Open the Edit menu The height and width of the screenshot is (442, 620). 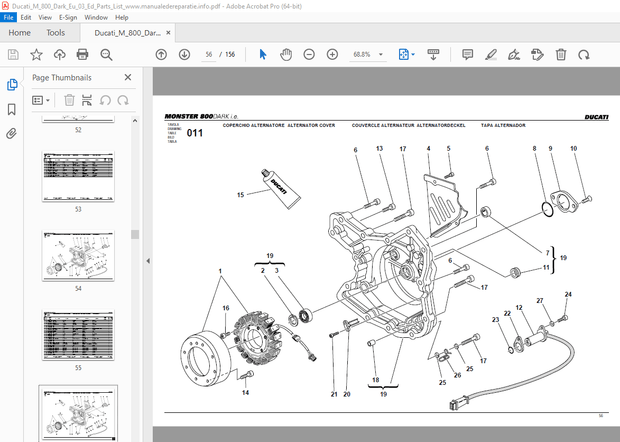click(26, 17)
